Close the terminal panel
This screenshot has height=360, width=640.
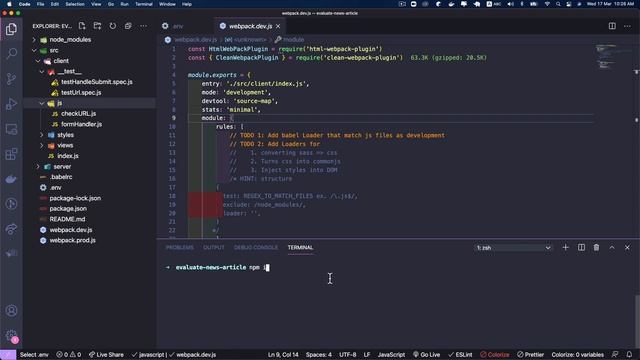tap(627, 247)
